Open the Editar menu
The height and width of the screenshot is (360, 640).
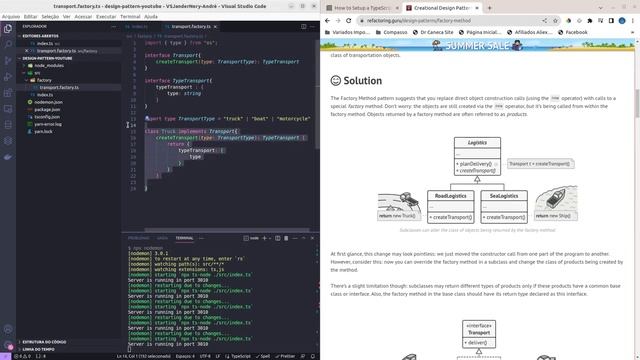tap(31, 17)
